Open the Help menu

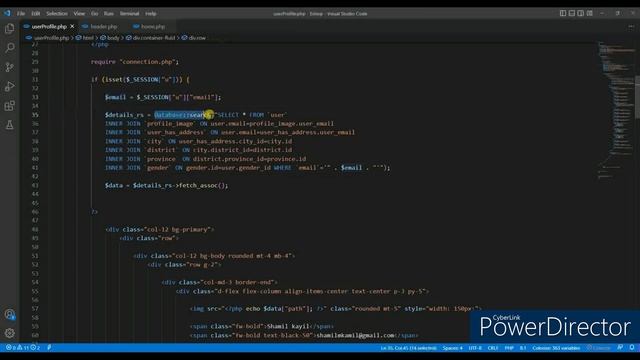pos(151,13)
